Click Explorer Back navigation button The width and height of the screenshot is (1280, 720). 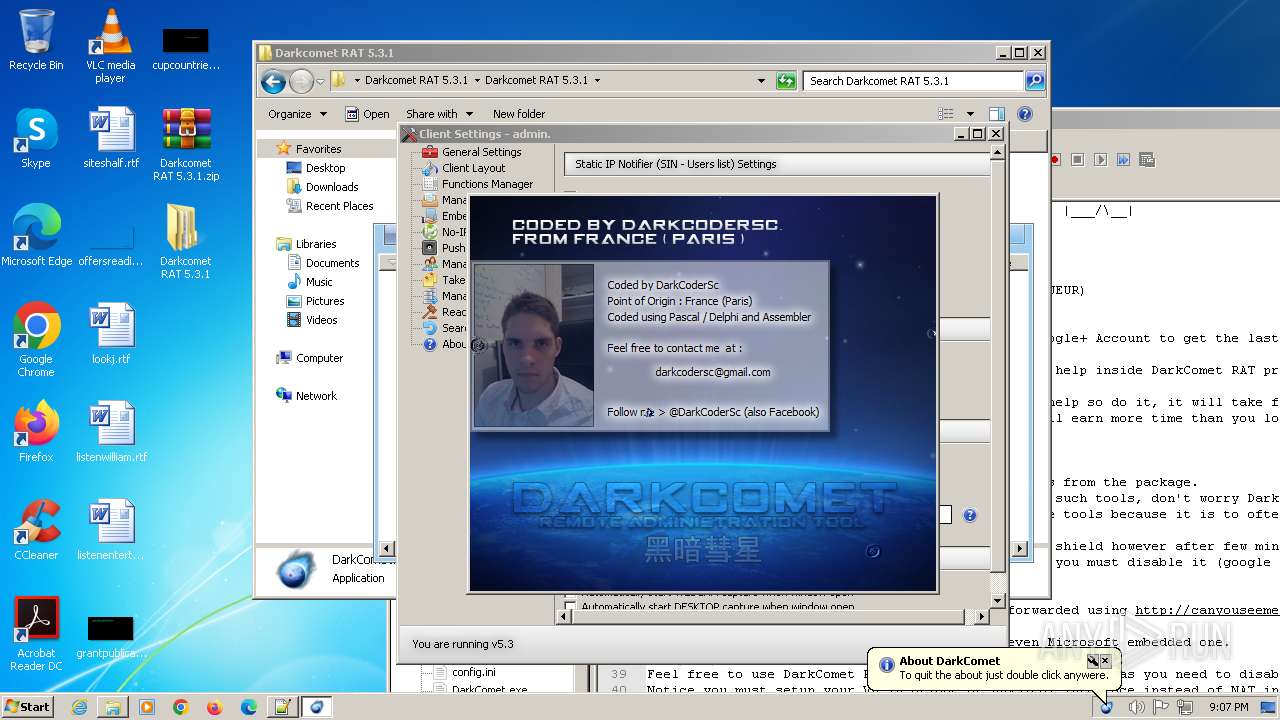point(273,81)
